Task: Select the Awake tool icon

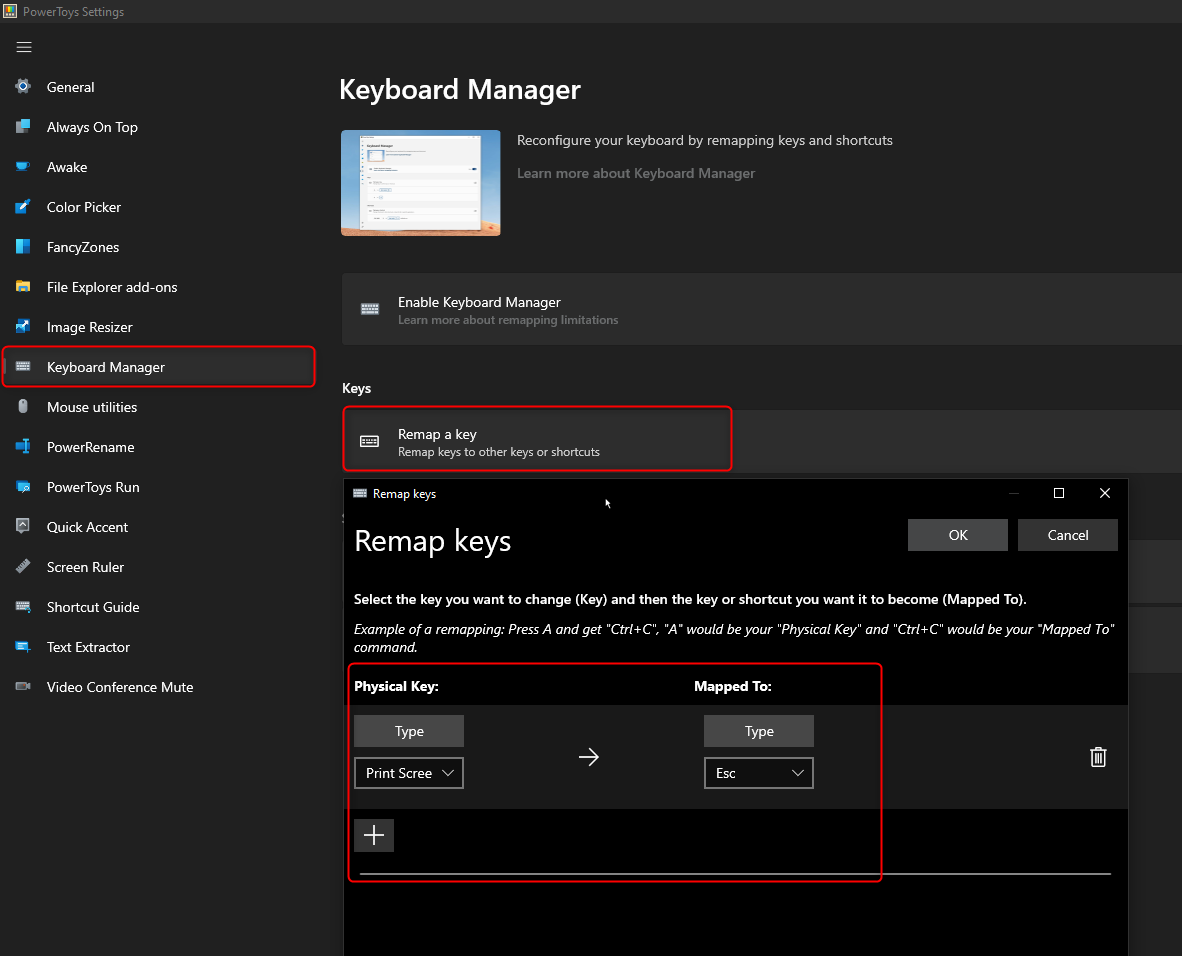Action: coord(25,167)
